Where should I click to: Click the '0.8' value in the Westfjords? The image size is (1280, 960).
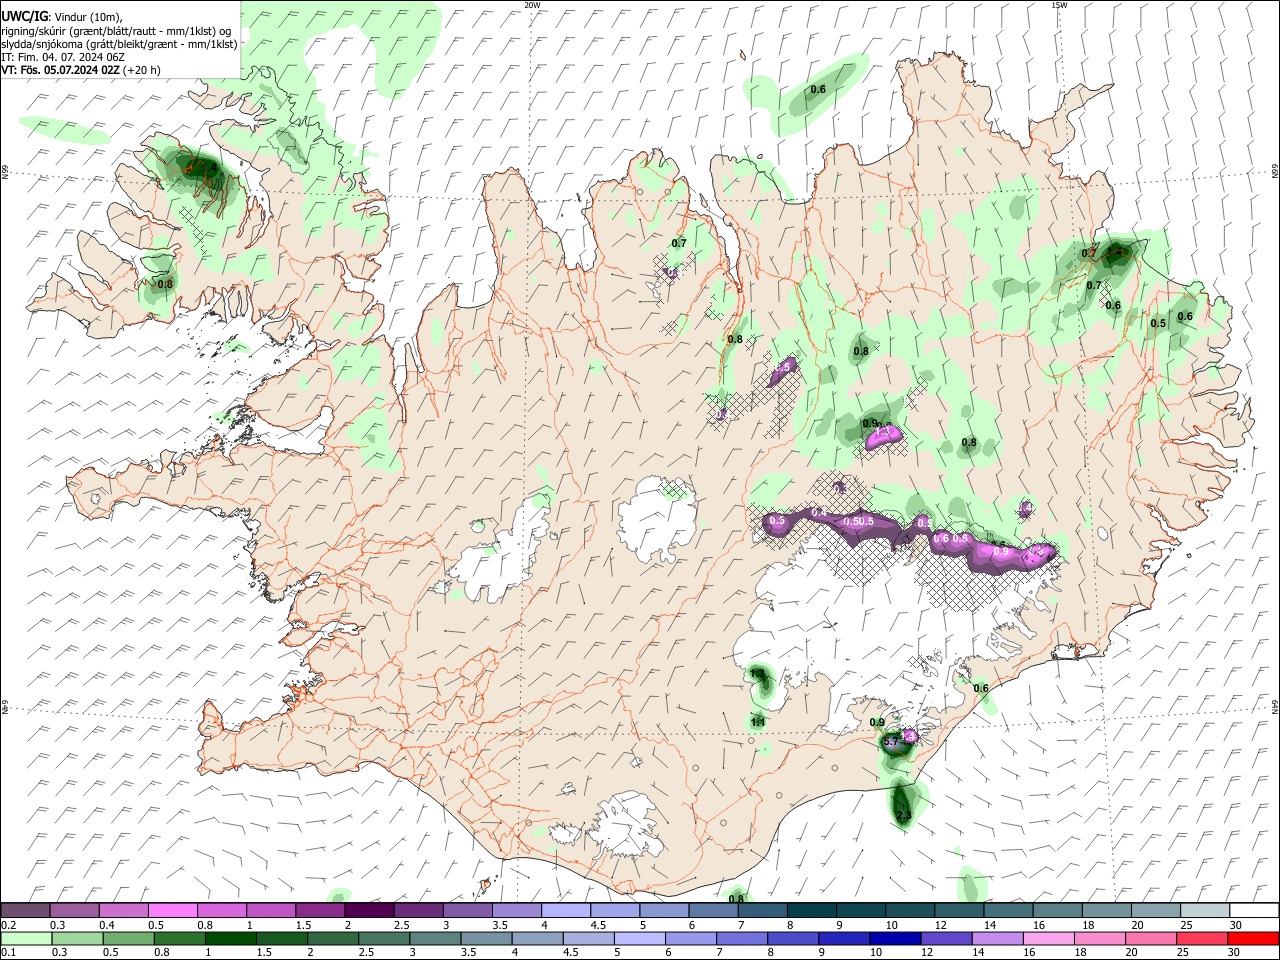[165, 284]
